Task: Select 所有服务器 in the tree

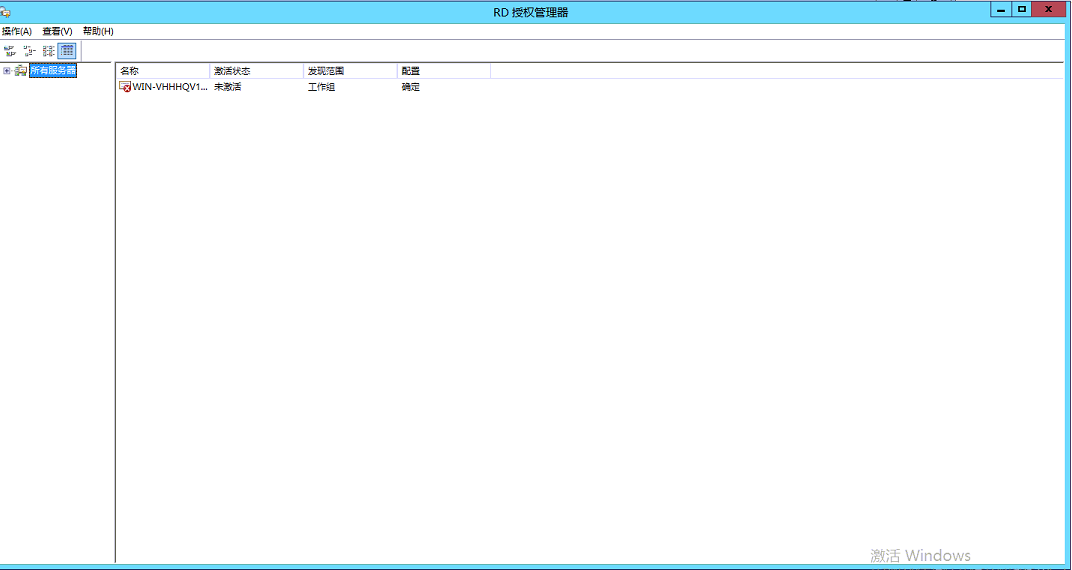Action: click(x=53, y=70)
